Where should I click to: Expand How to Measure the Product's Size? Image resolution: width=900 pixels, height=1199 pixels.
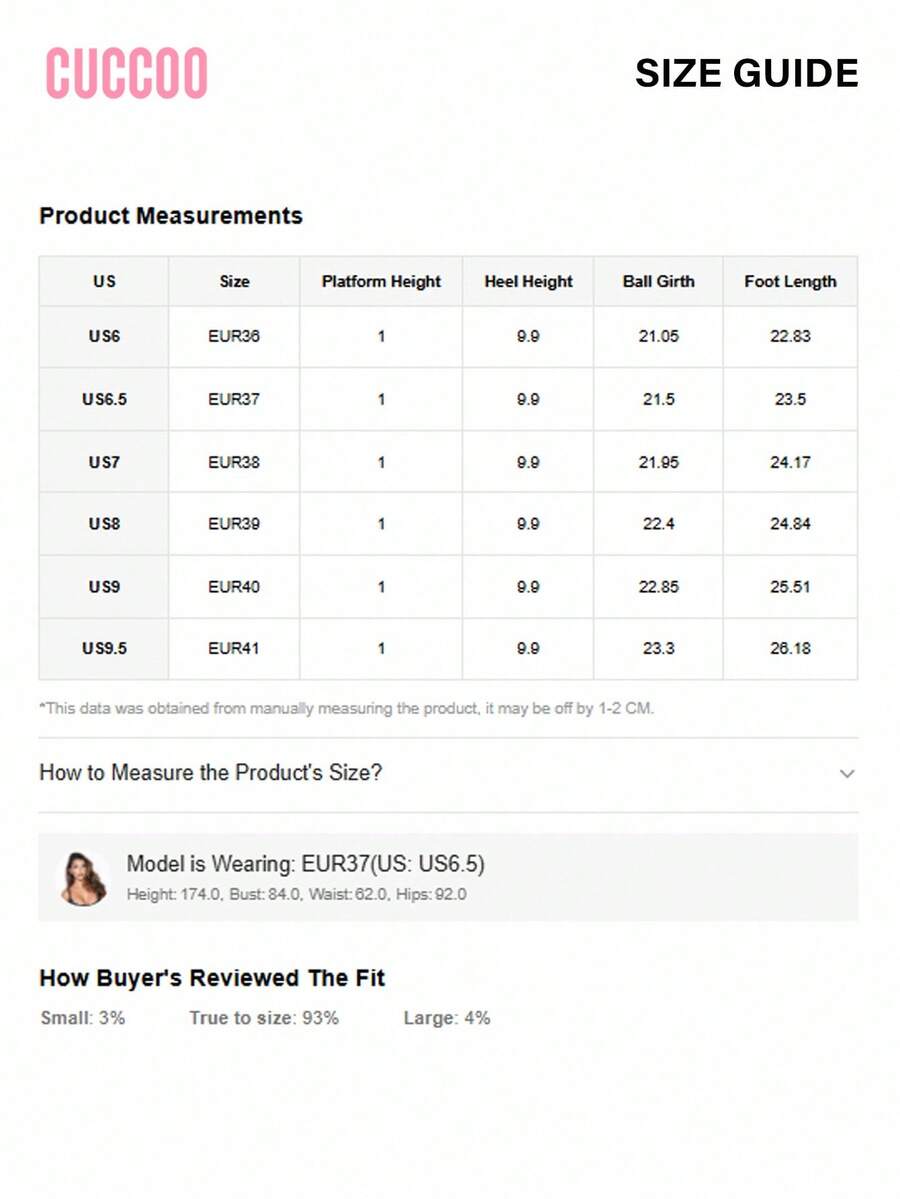448,773
